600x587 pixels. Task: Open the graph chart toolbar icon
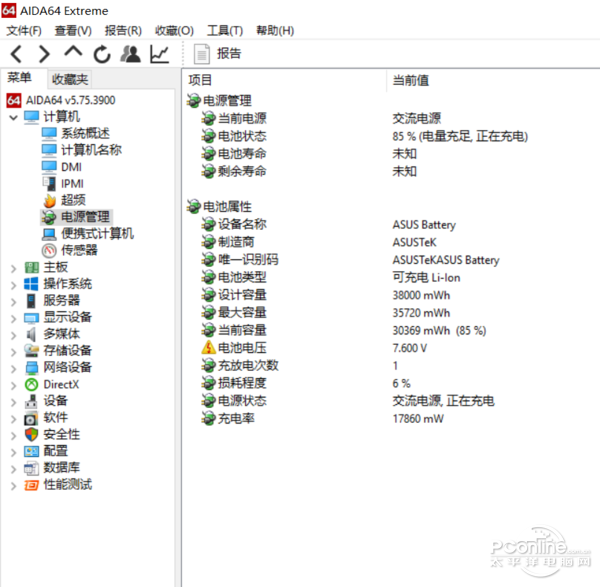click(160, 54)
